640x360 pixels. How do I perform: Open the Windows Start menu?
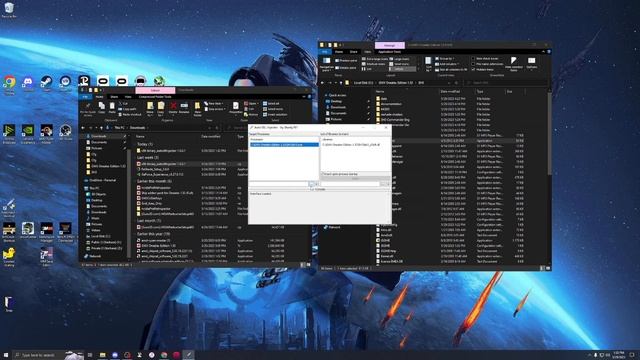pos(6,355)
